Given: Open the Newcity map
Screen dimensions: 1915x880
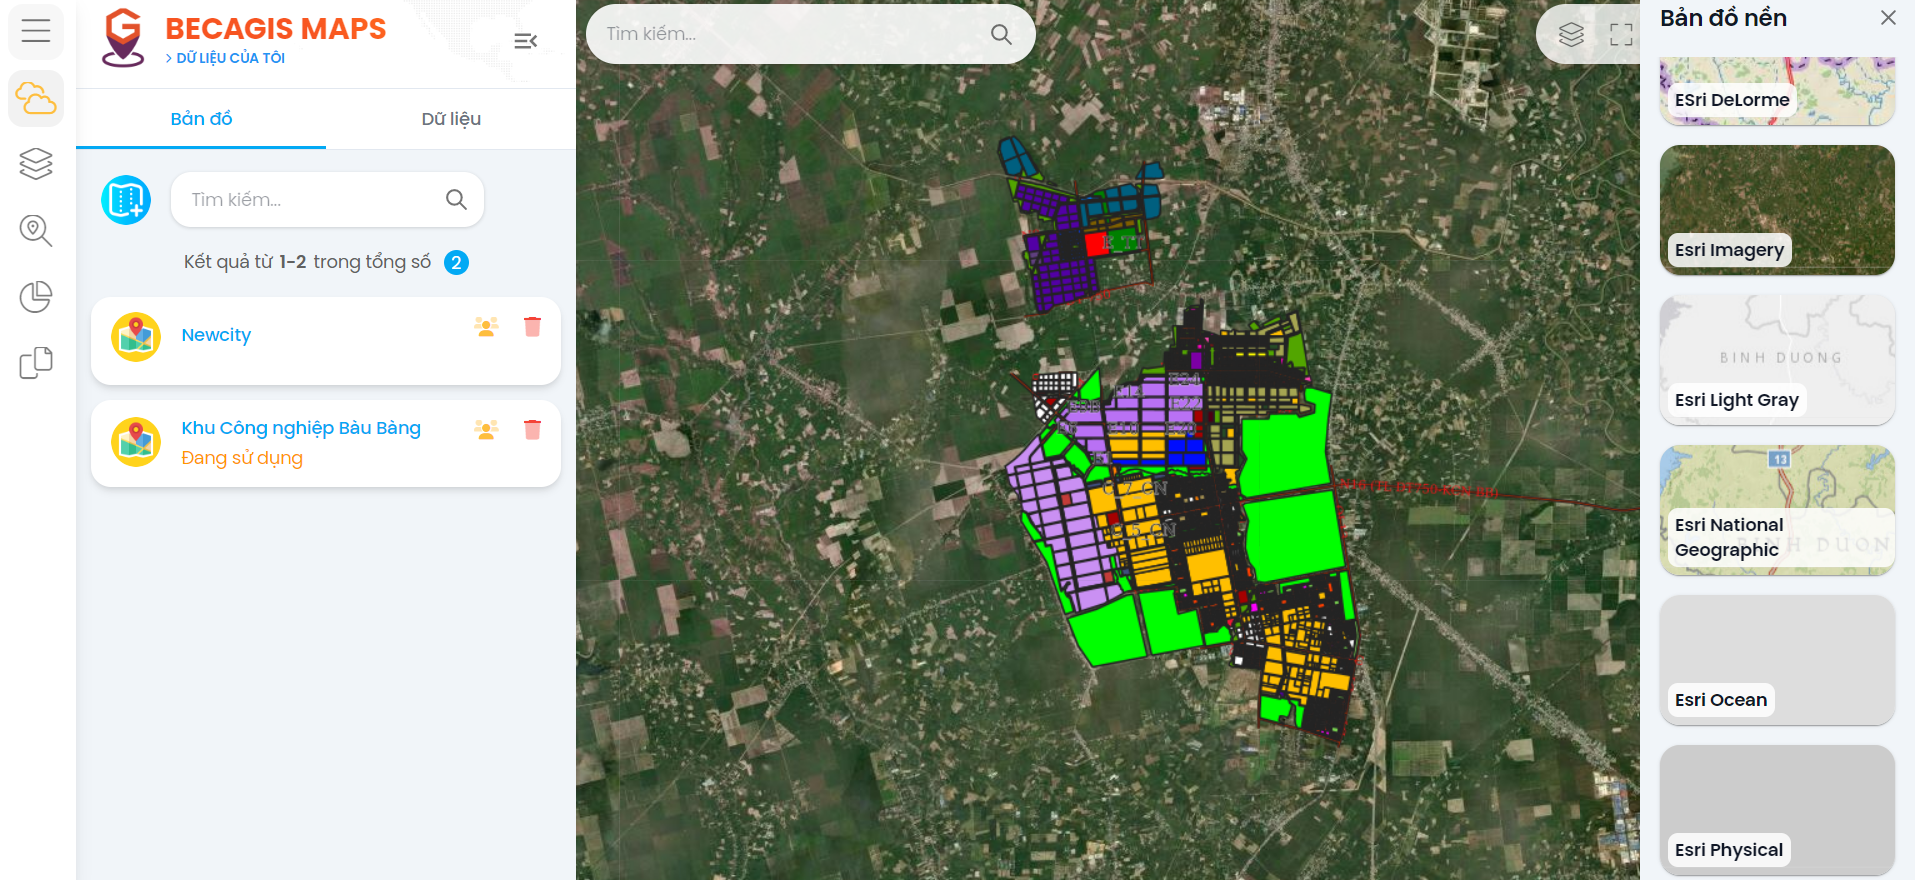Looking at the screenshot, I should [x=216, y=335].
